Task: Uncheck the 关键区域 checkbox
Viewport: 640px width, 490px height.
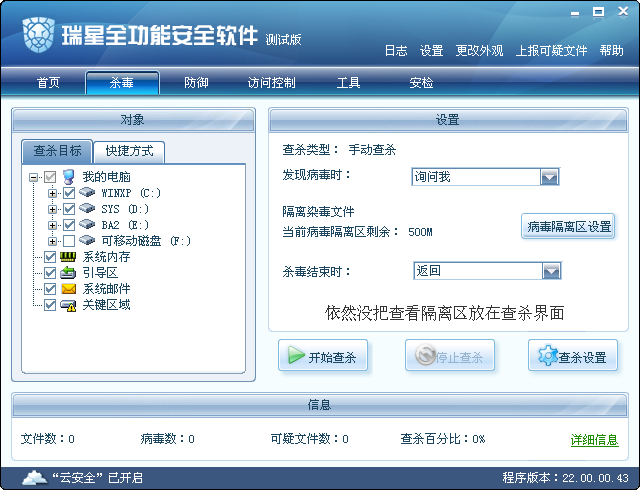Action: coord(50,305)
